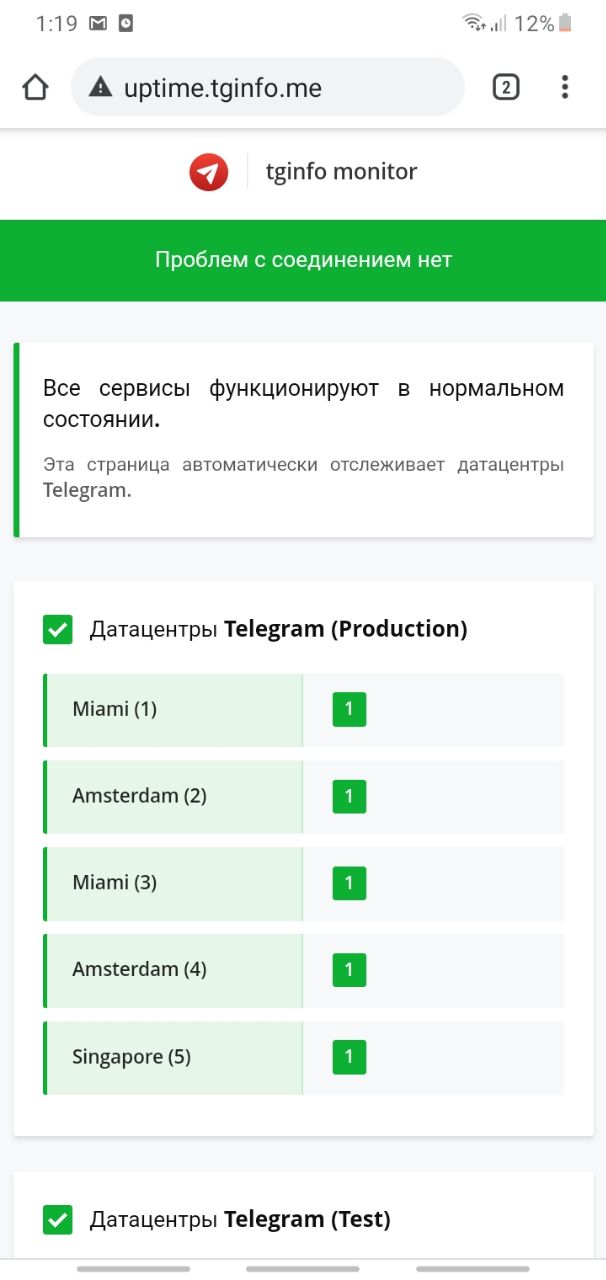This screenshot has height=1280, width=606.
Task: Tap the Telegram (Production) section heading
Action: pyautogui.click(x=278, y=629)
